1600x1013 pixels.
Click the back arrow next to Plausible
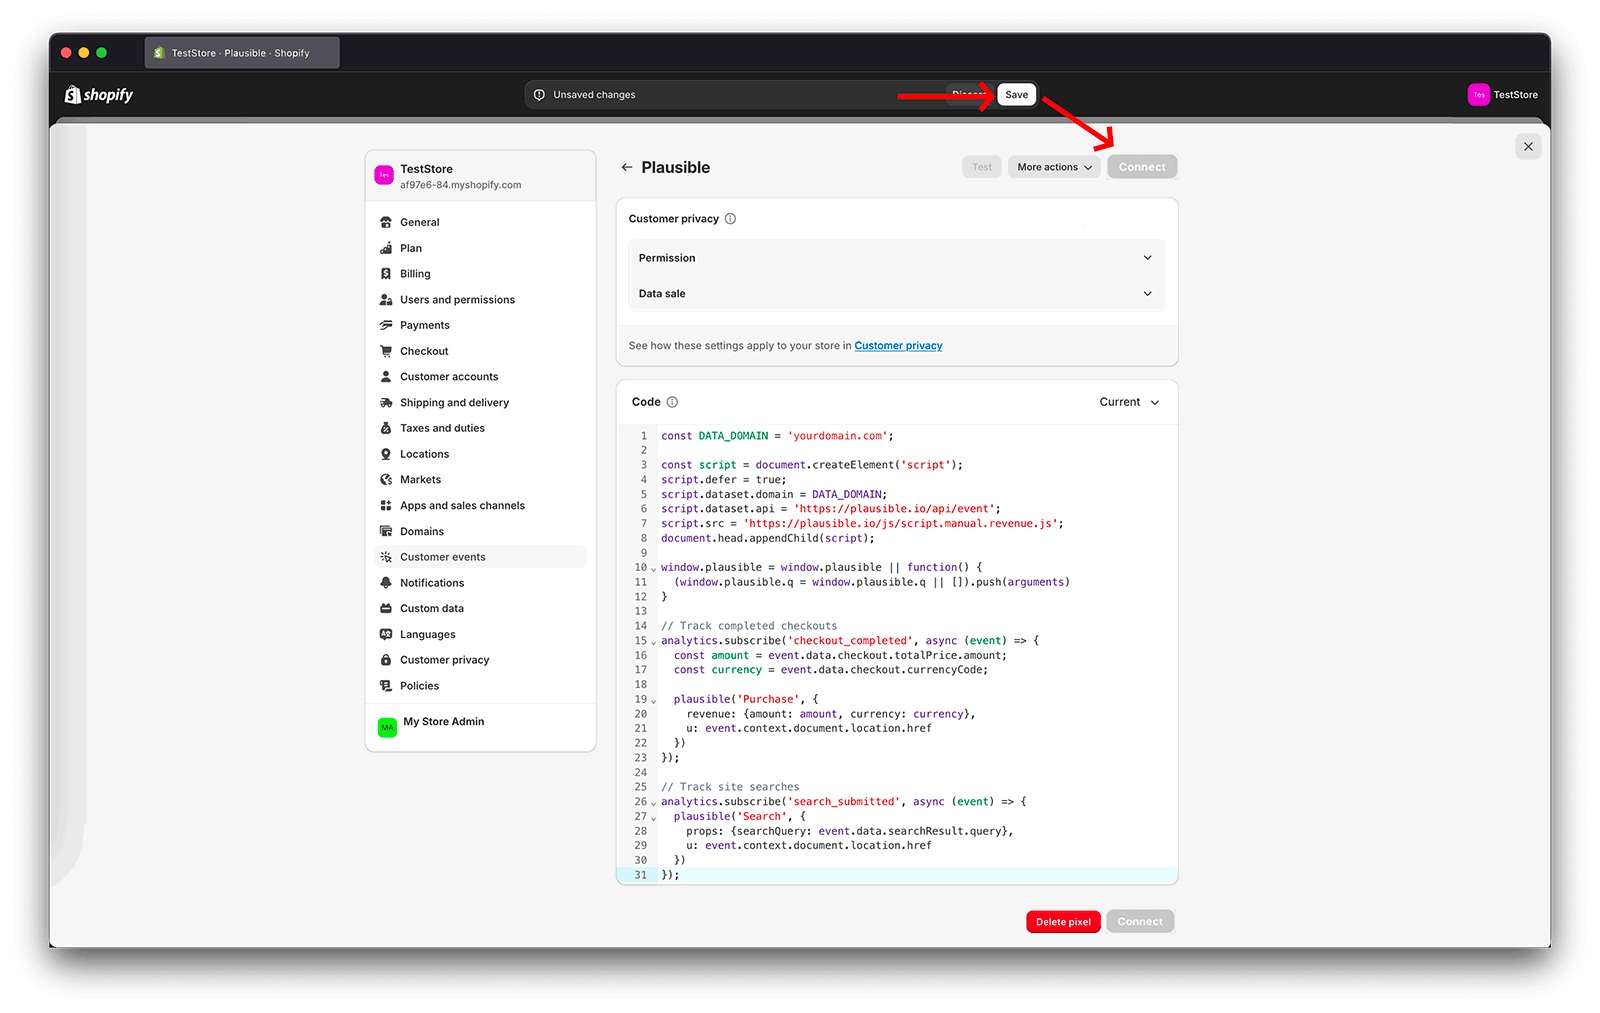coord(627,167)
